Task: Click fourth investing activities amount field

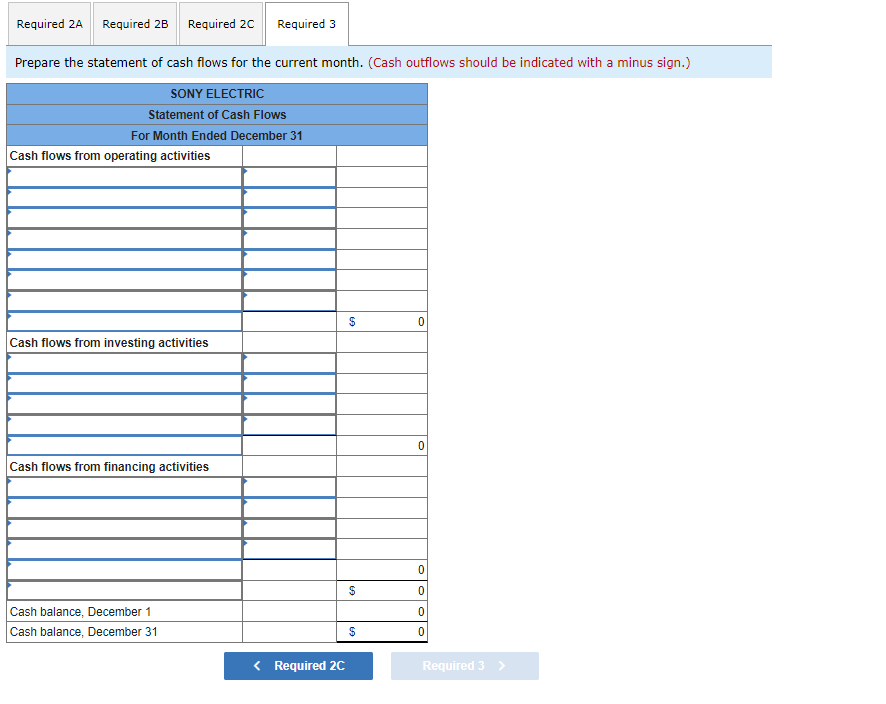Action: tap(289, 425)
